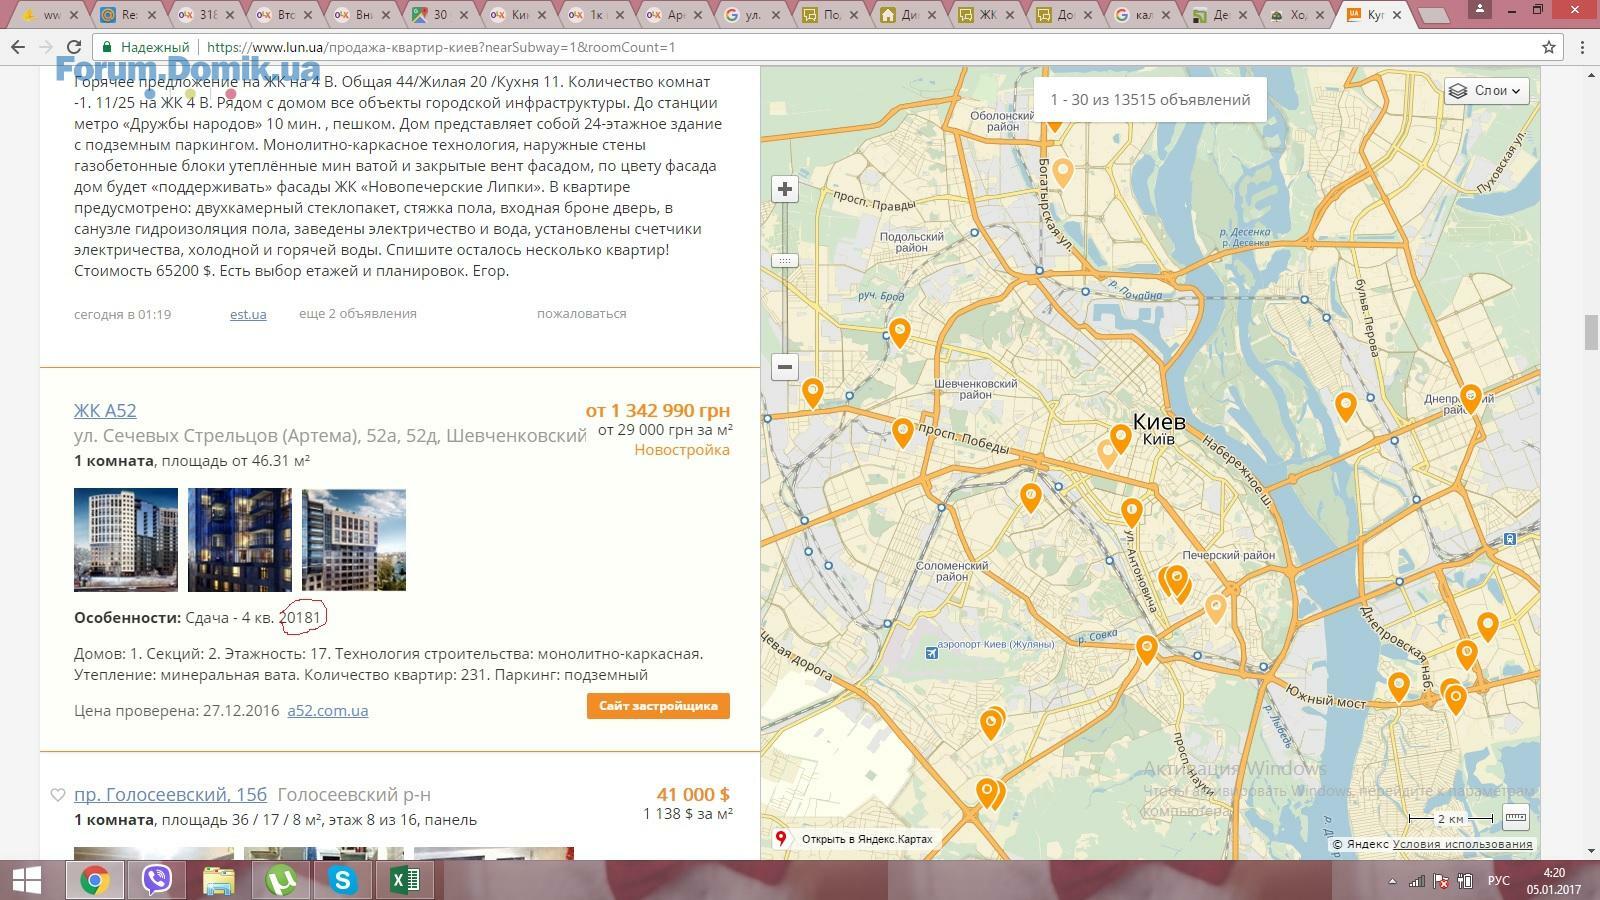Select pale marker beside Богатырская ул.
Viewport: 1600px width, 900px height.
[1062, 172]
